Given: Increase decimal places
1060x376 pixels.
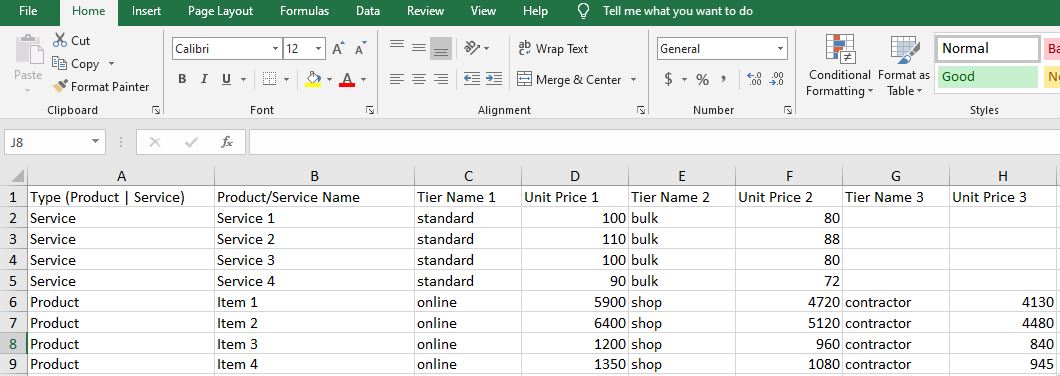Looking at the screenshot, I should 754,79.
